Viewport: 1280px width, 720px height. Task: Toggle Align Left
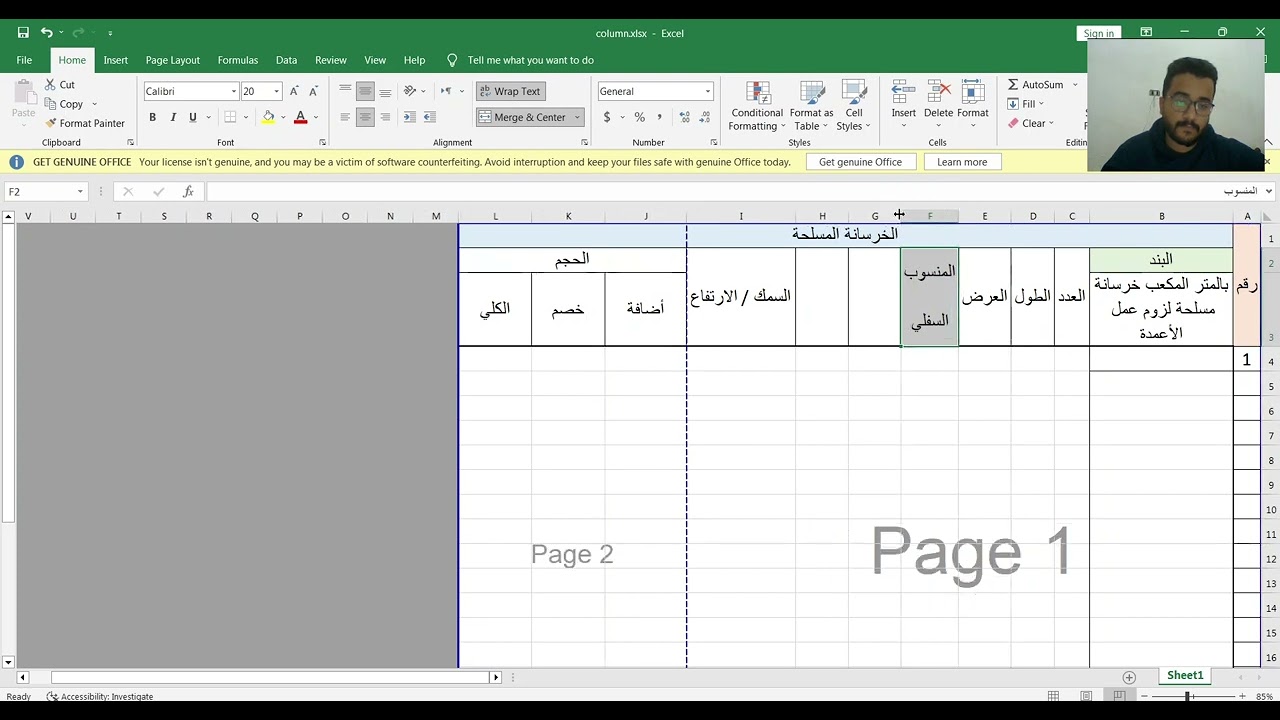tap(345, 117)
